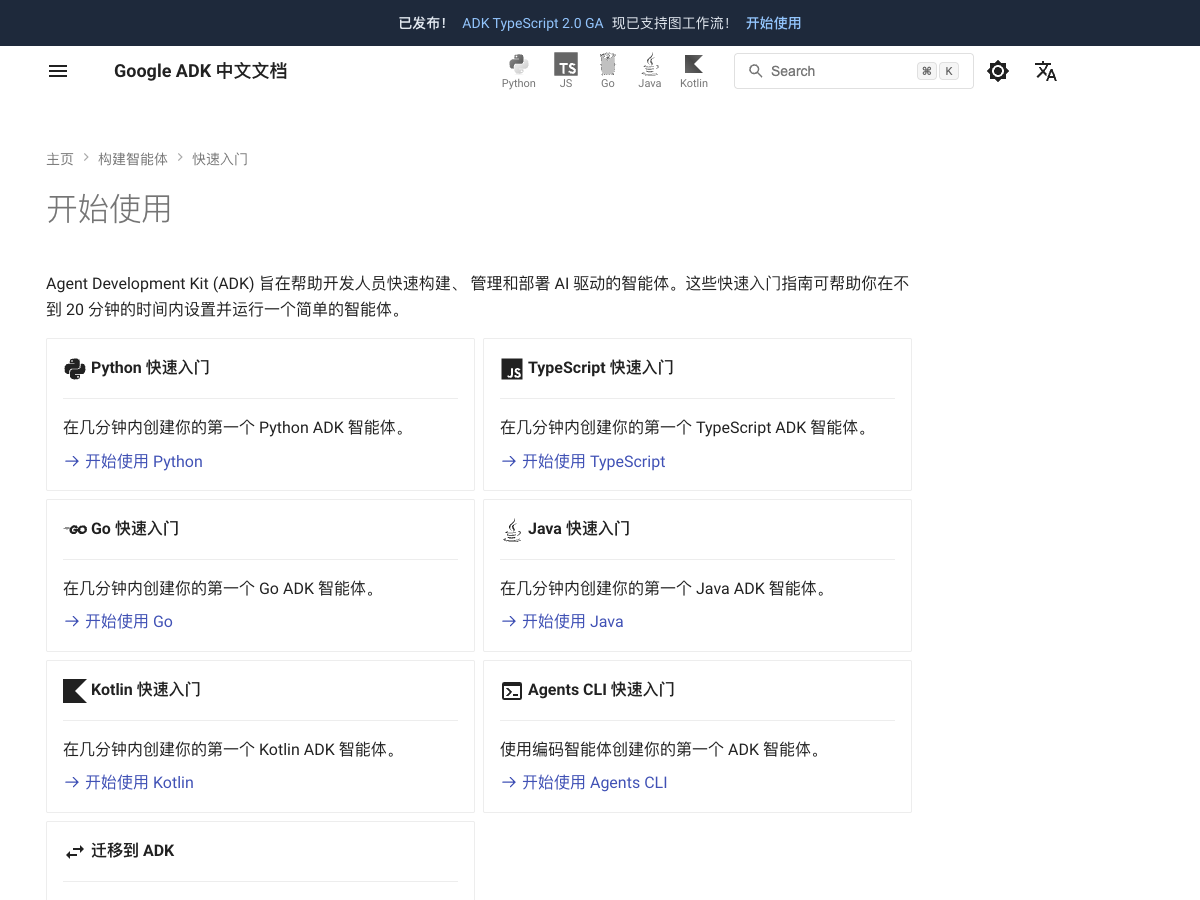Select the Kotlin language icon in header

coord(693,71)
